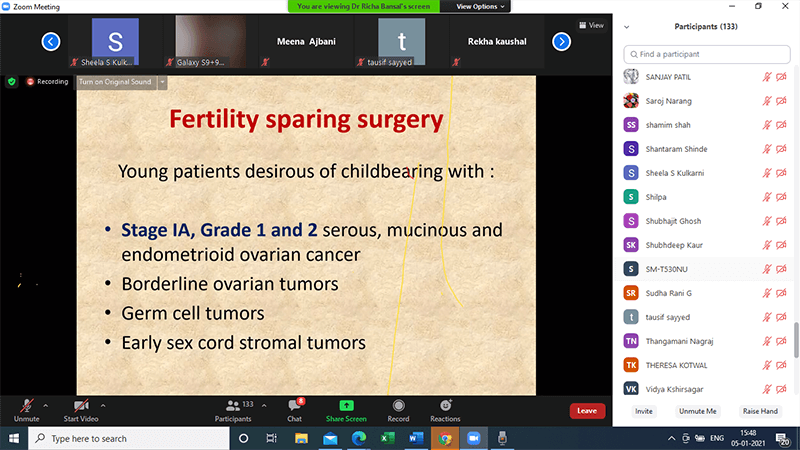This screenshot has width=800, height=450.
Task: Click the Start Video camera icon
Action: pyautogui.click(x=81, y=405)
